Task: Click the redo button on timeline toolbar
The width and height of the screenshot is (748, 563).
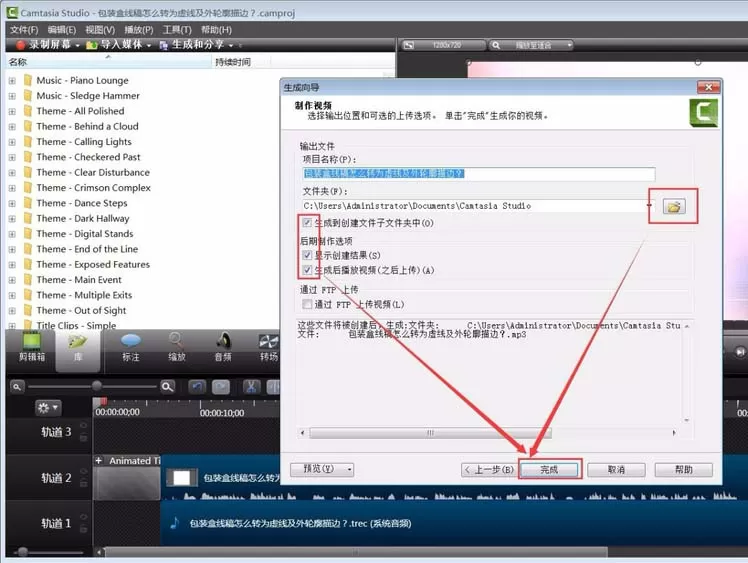Action: click(221, 386)
